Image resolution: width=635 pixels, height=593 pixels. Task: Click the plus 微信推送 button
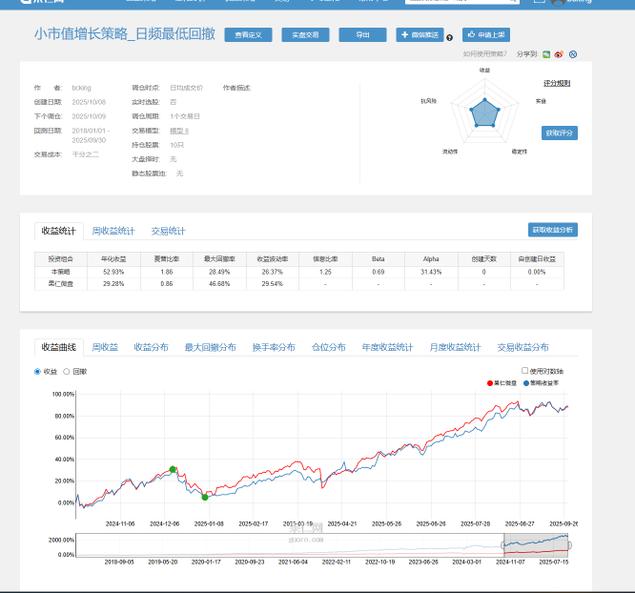pyautogui.click(x=418, y=35)
